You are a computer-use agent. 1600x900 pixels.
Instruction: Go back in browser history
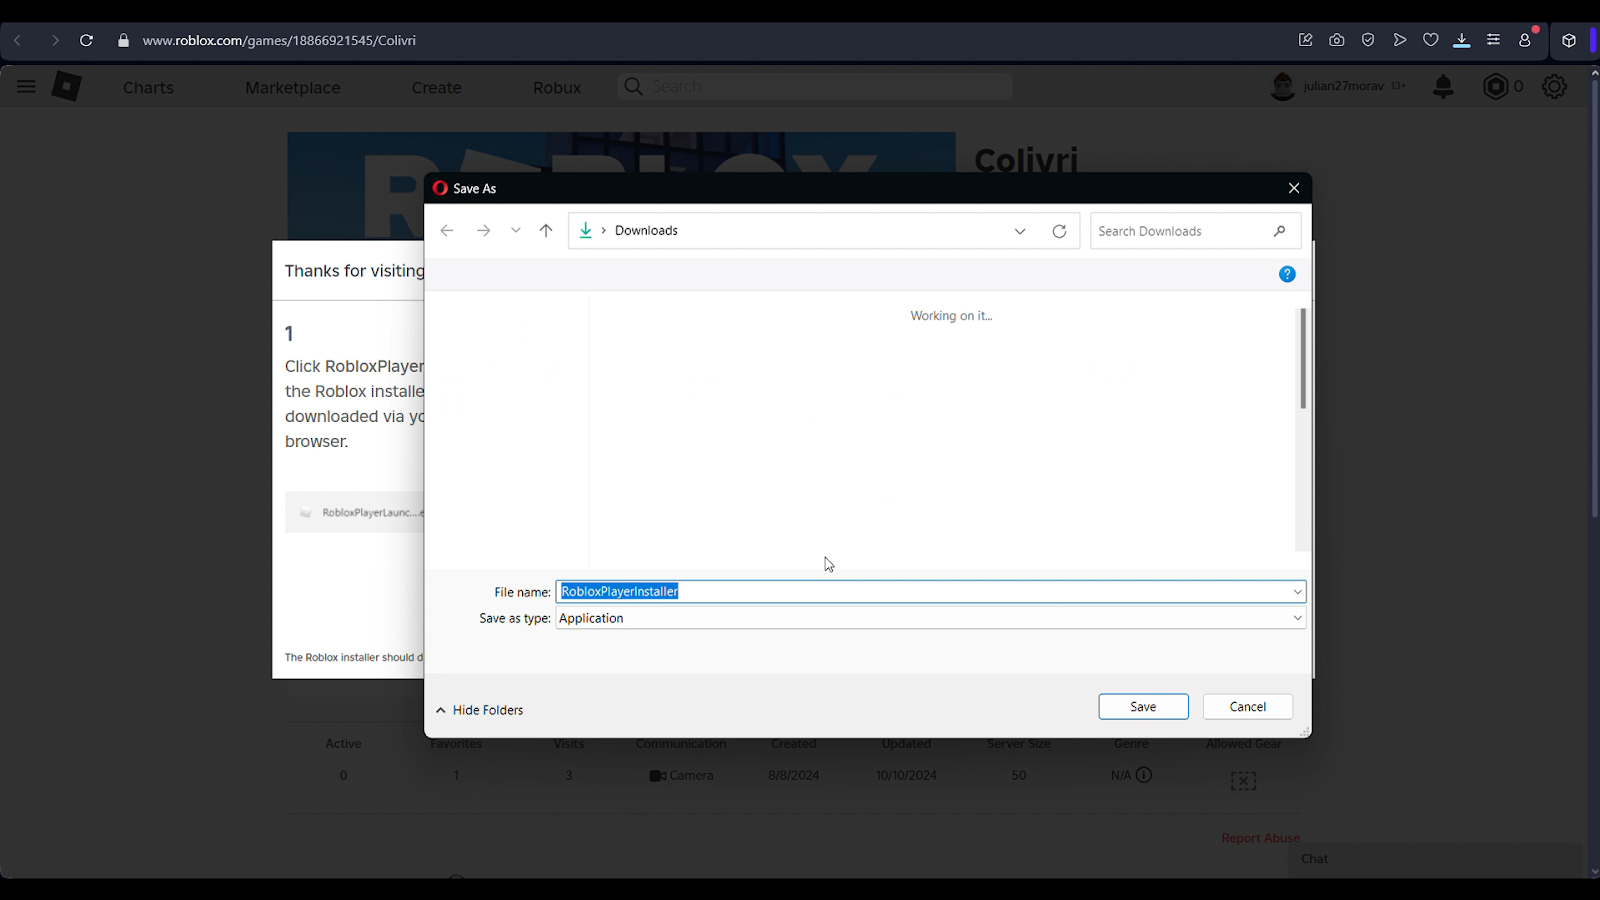point(18,40)
